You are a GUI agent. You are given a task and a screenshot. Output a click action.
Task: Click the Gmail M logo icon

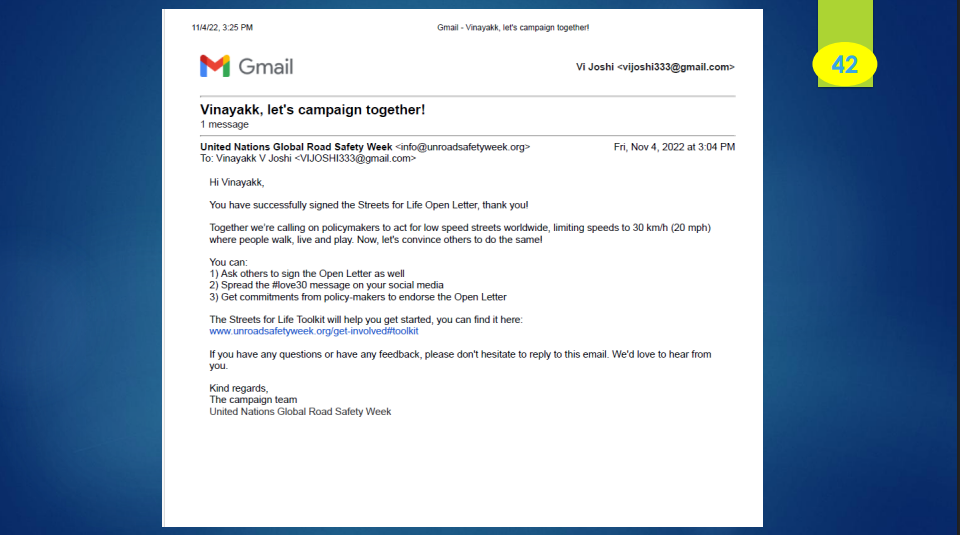(x=215, y=67)
